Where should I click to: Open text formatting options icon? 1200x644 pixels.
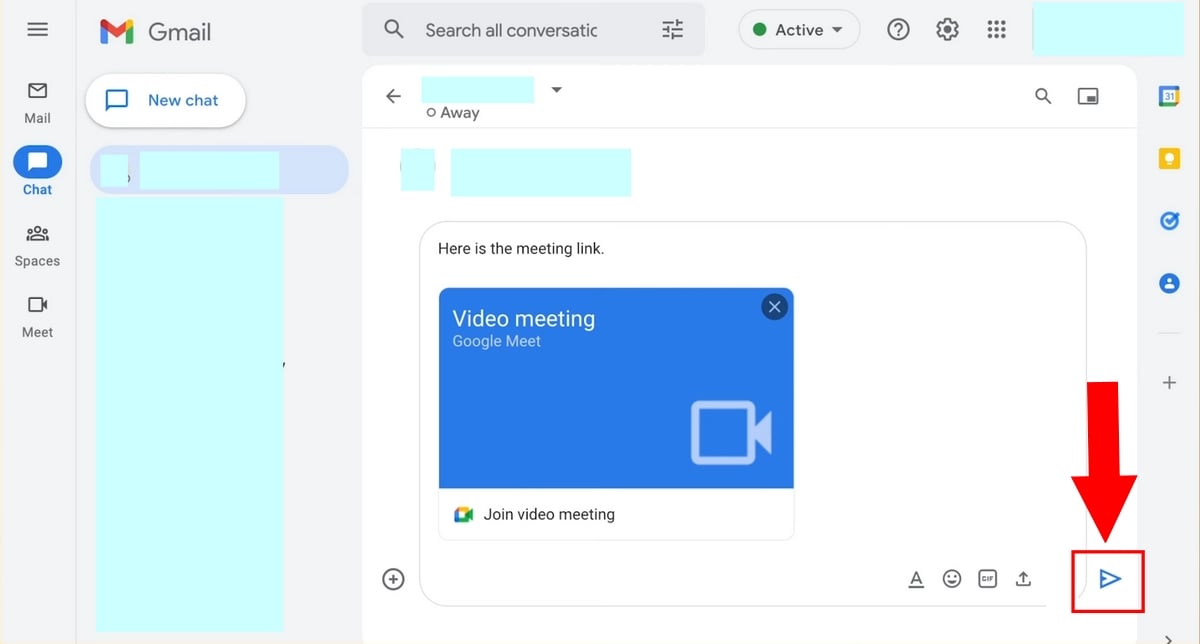(x=916, y=579)
